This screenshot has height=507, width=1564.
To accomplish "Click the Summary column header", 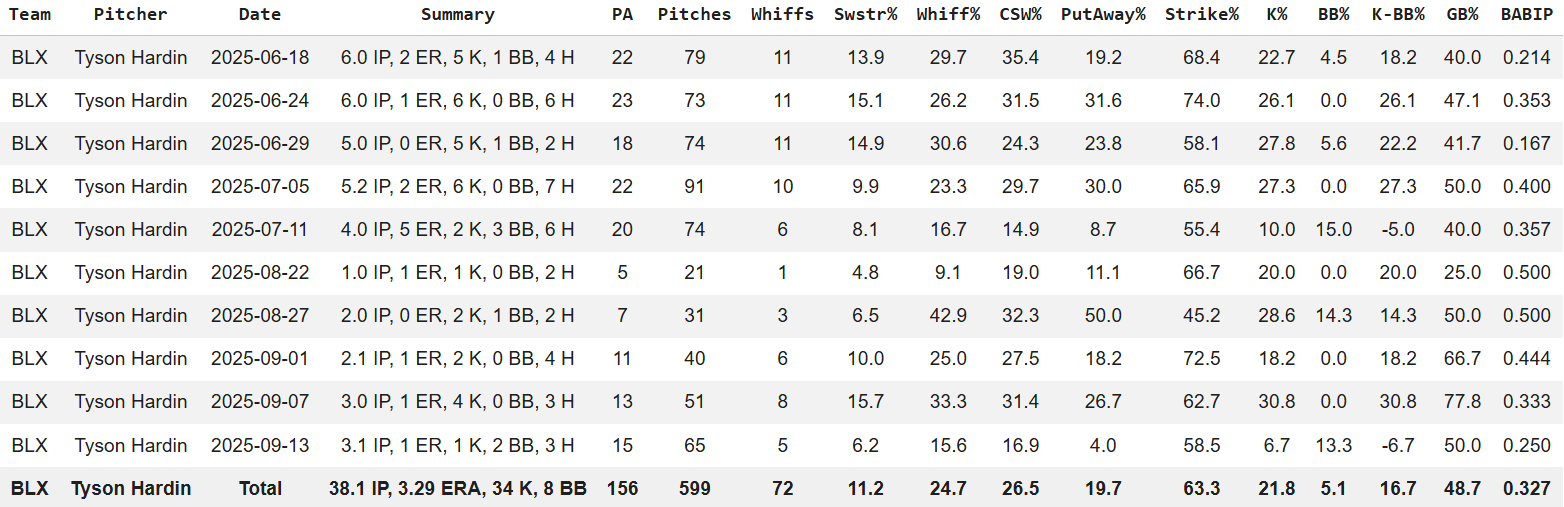I will click(457, 15).
